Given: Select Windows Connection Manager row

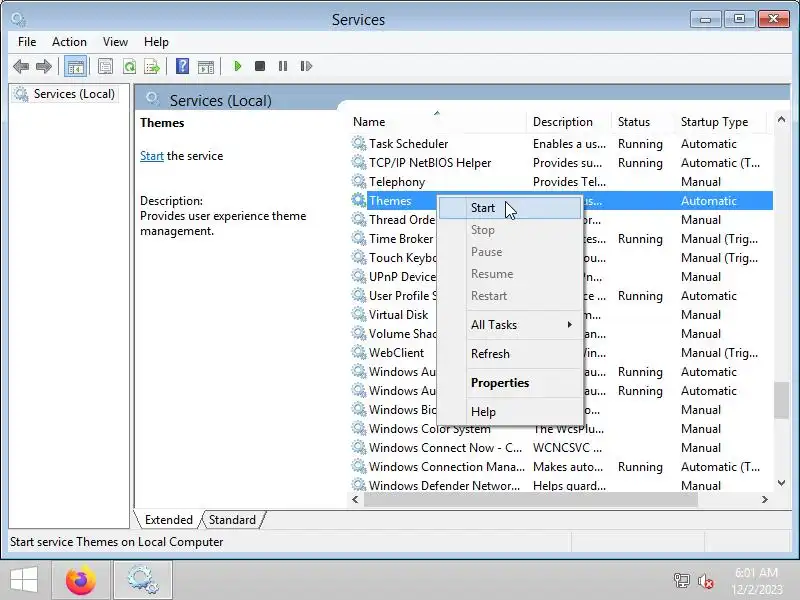Looking at the screenshot, I should click(561, 466).
